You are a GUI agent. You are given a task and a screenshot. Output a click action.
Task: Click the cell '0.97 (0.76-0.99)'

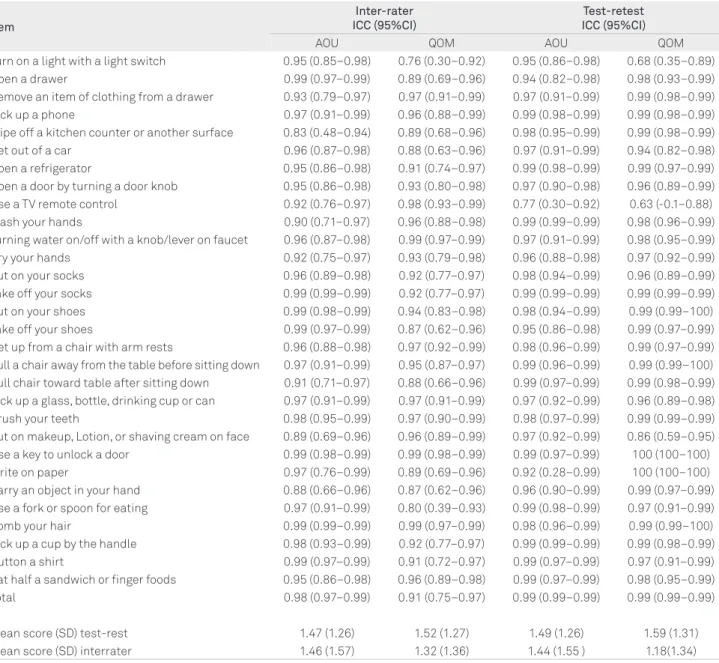click(327, 472)
